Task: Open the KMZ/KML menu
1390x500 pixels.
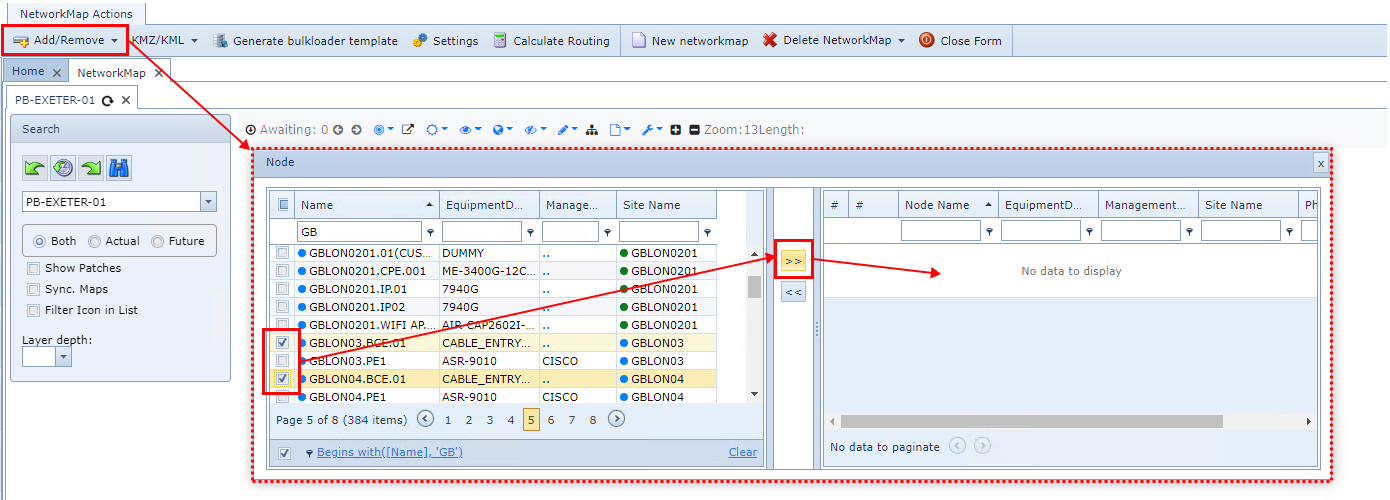Action: [x=164, y=41]
